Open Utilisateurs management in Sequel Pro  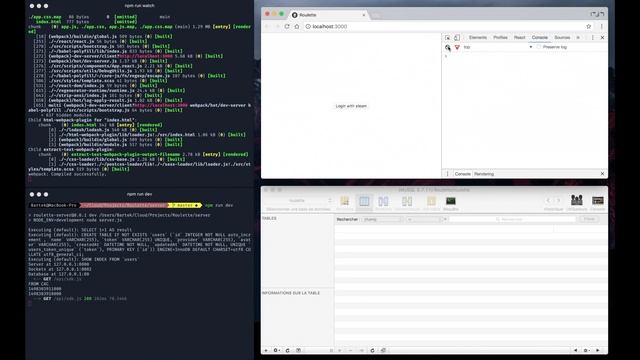[577, 202]
